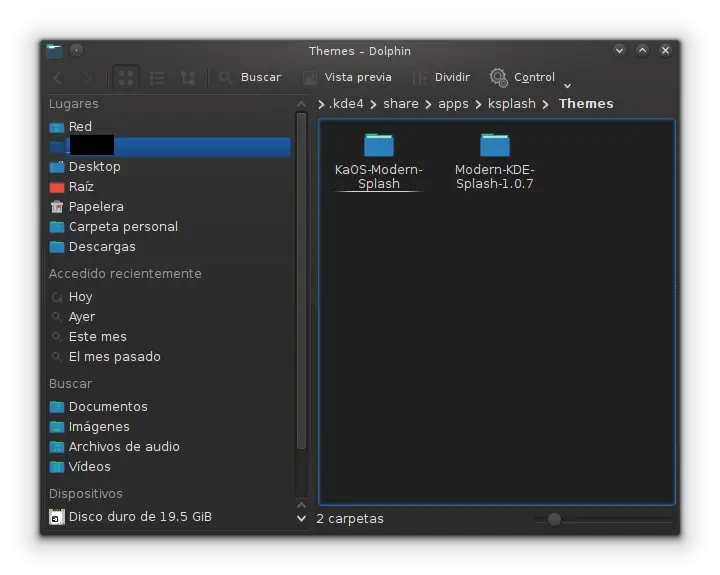720x575 pixels.
Task: Split the view with Dividir
Action: (441, 77)
